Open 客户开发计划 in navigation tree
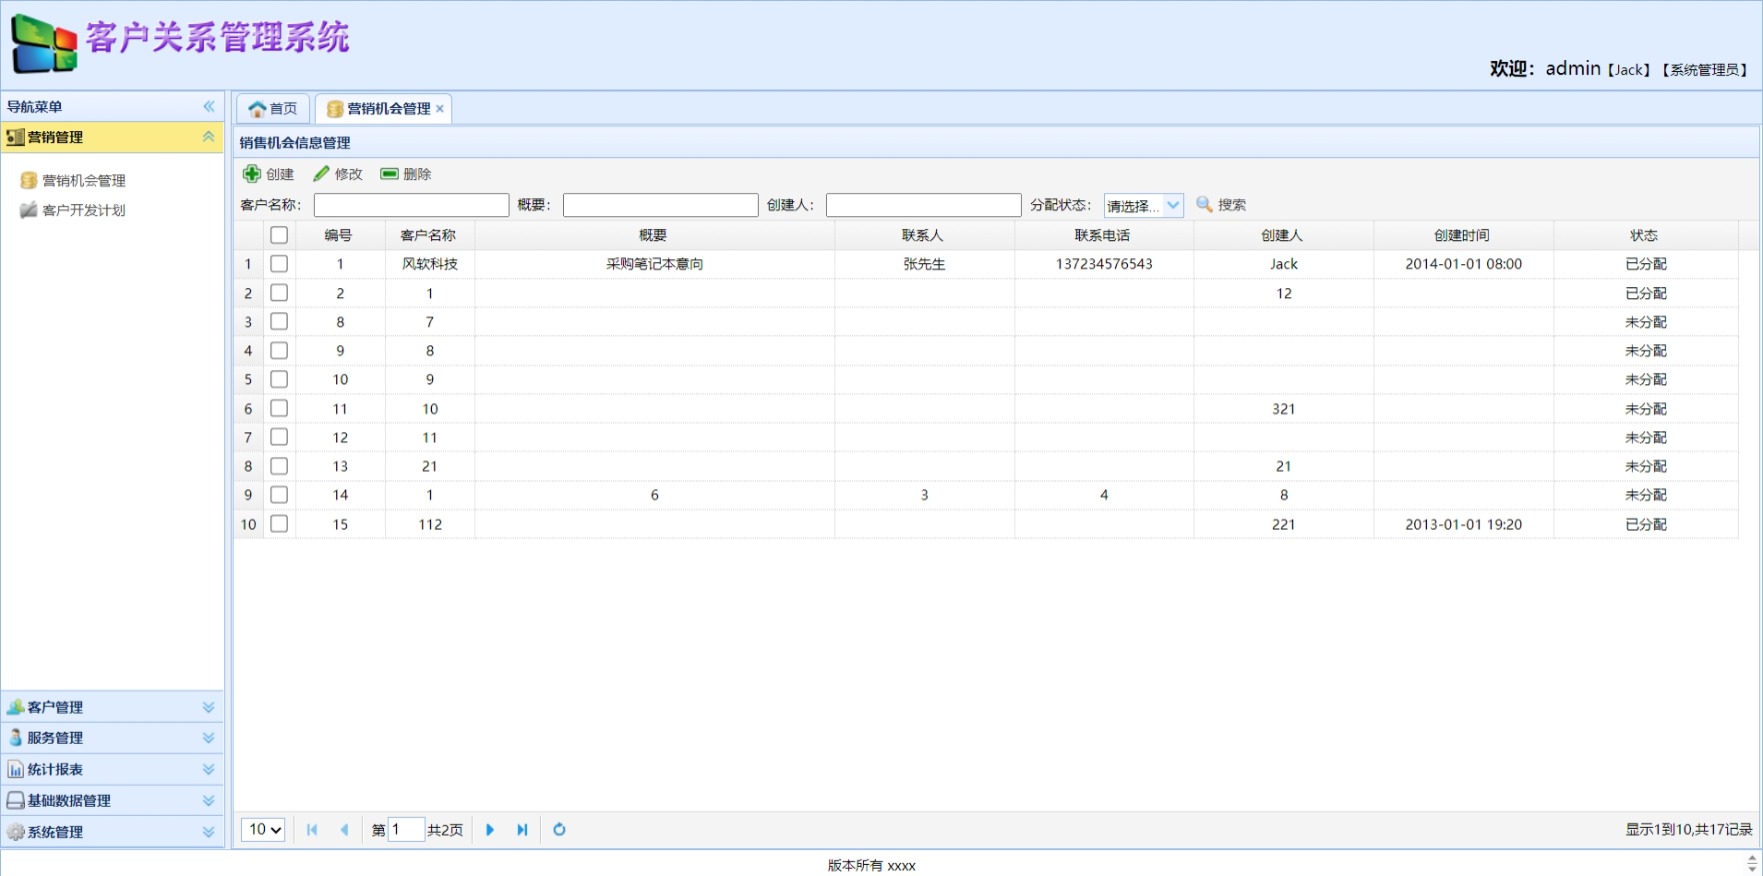This screenshot has width=1763, height=876. tap(84, 210)
